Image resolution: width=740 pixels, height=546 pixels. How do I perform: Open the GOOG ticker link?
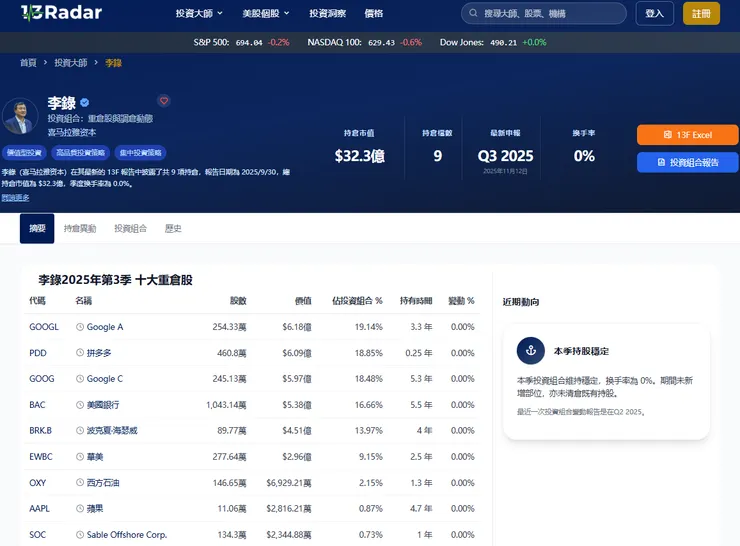[42, 378]
